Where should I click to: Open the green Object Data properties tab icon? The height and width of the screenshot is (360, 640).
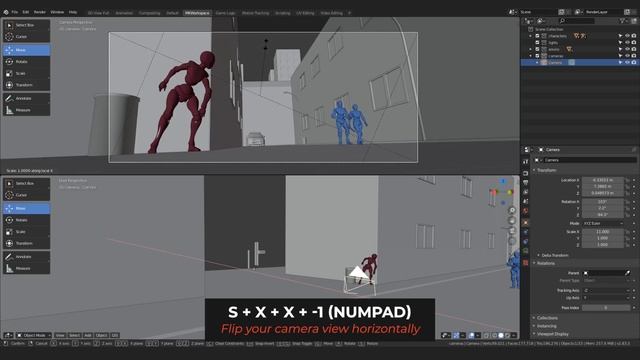coord(526,251)
